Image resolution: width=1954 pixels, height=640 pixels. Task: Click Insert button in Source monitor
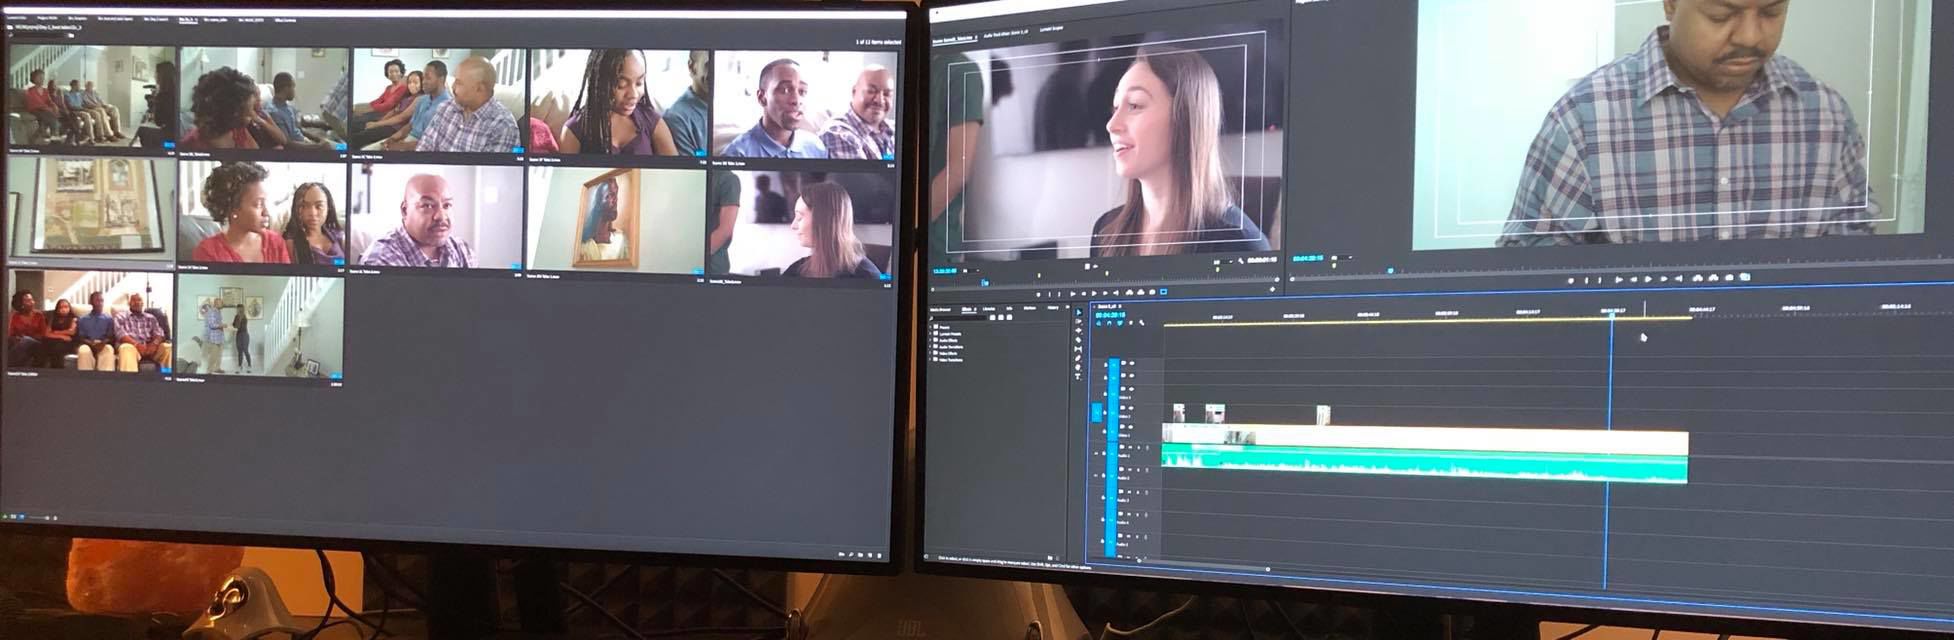coord(1129,292)
